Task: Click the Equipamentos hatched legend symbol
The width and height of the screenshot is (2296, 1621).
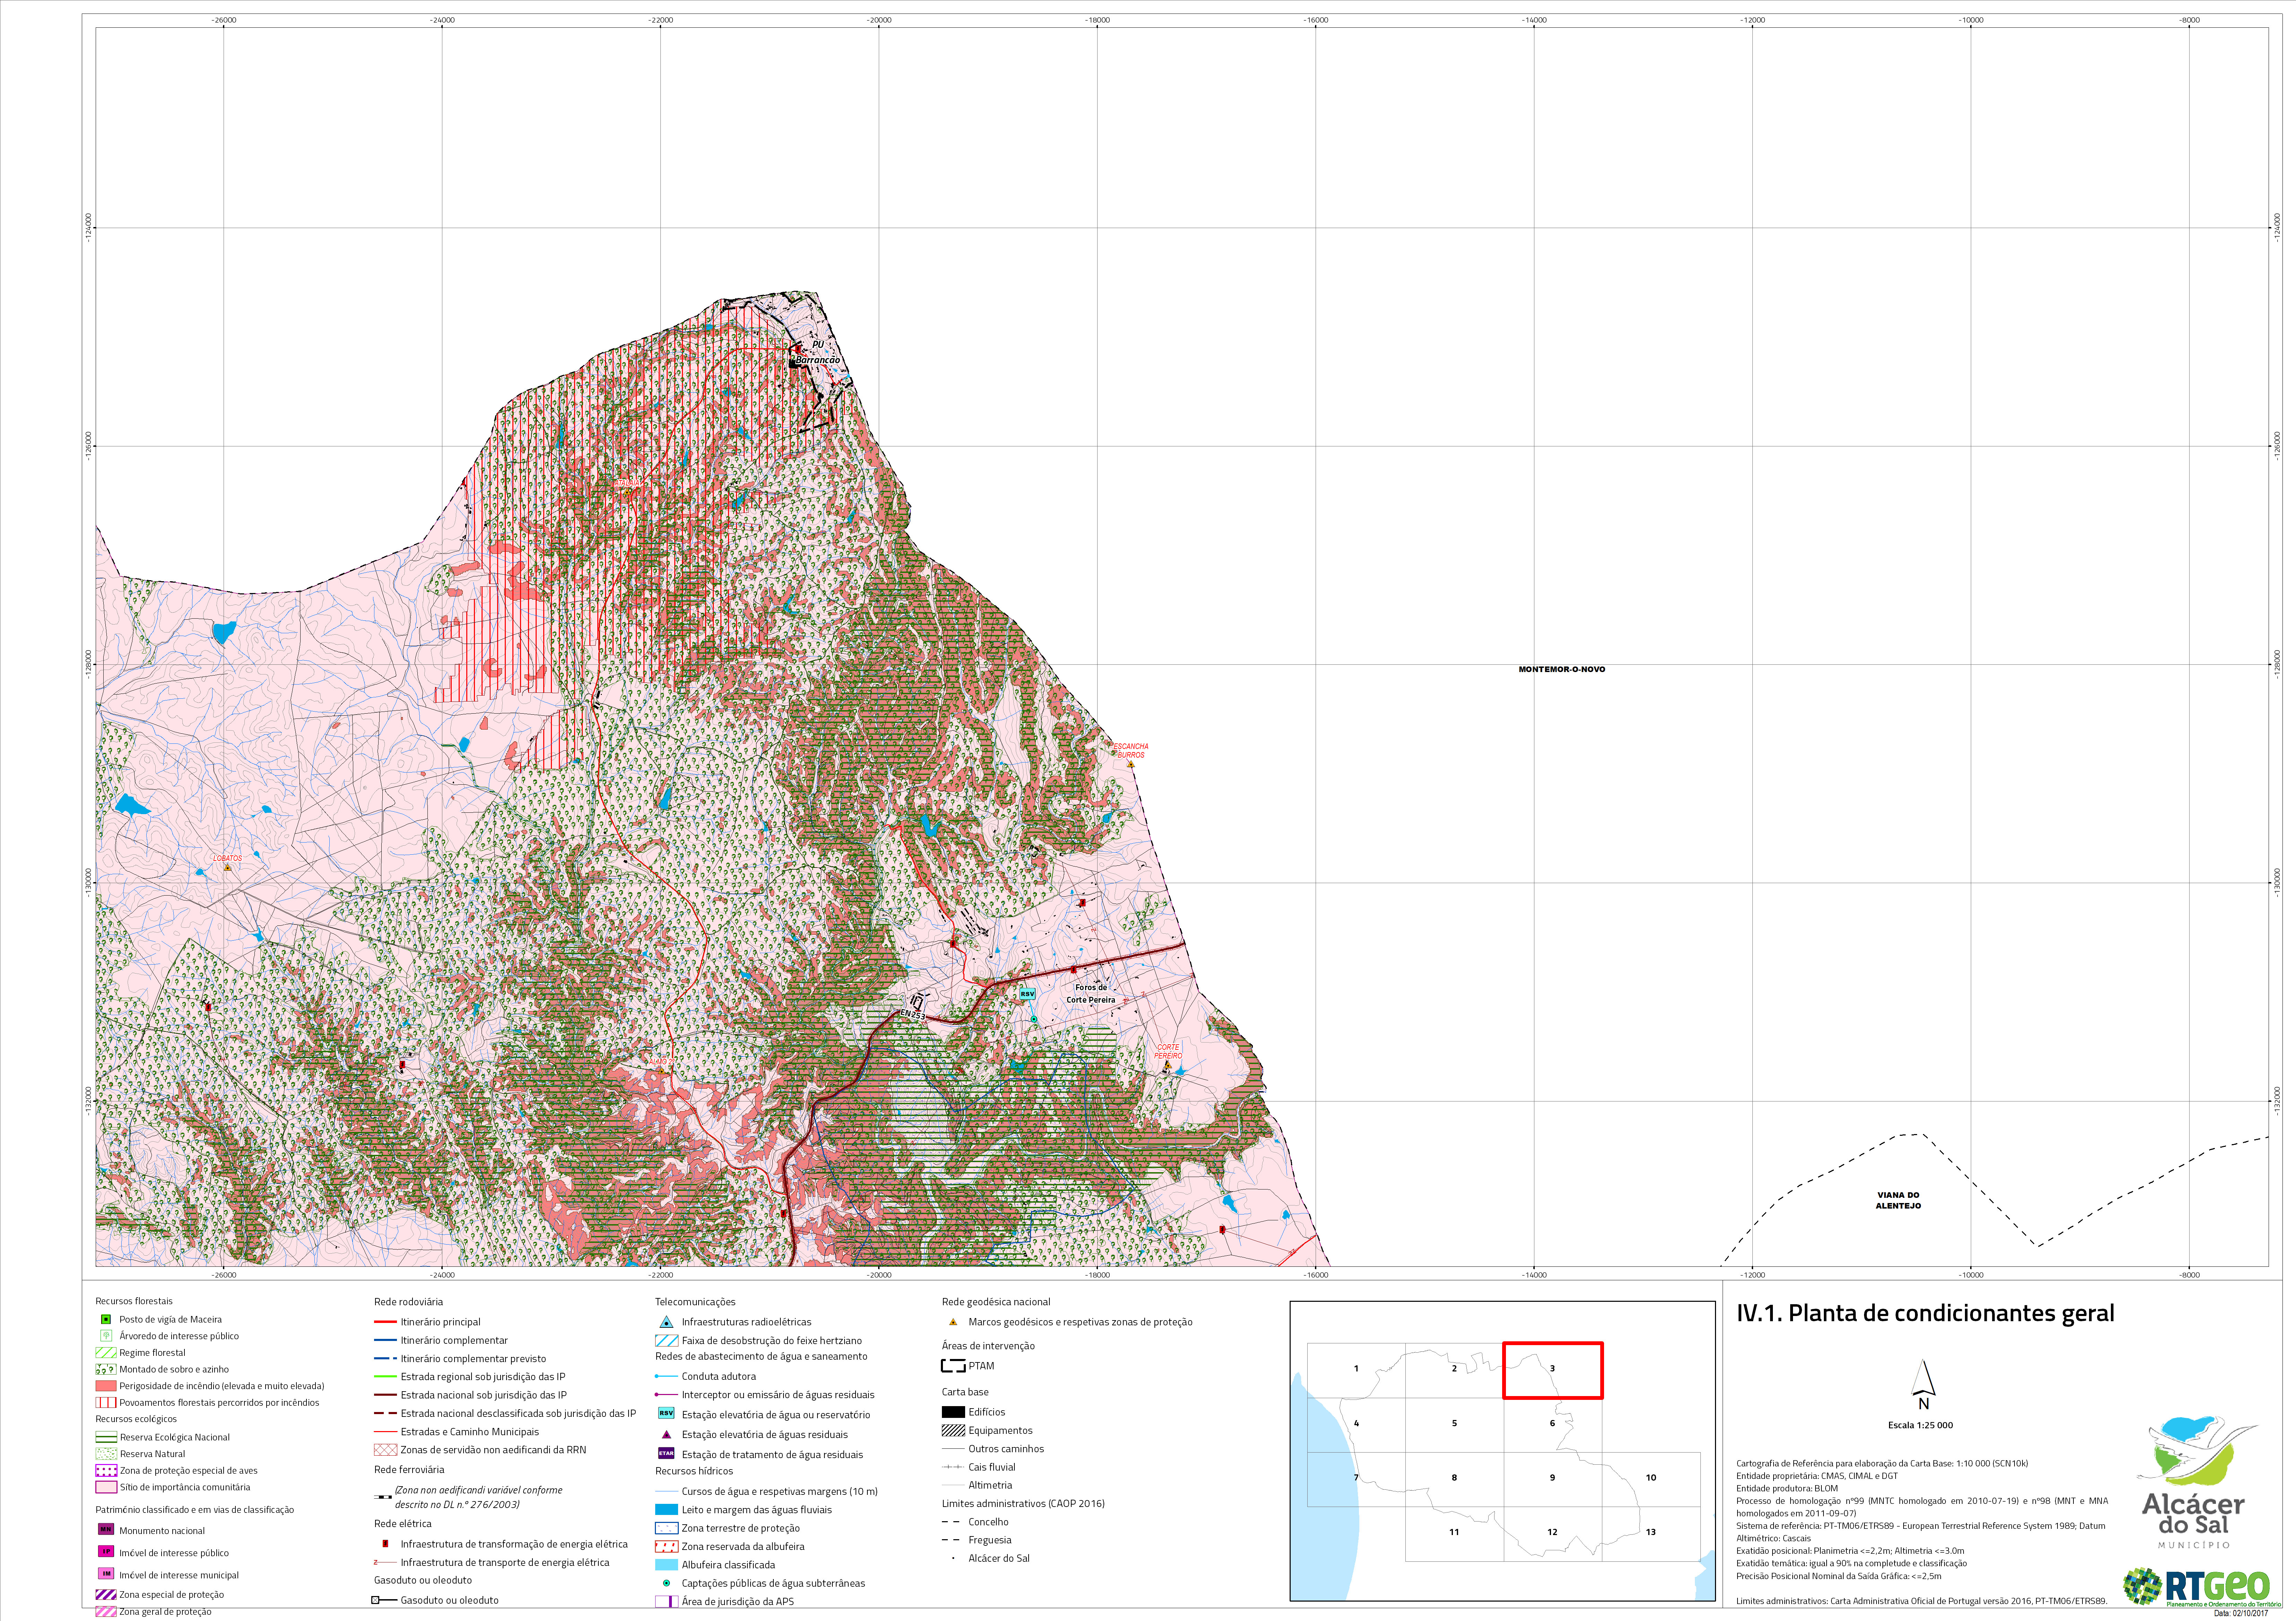Action: 953,1430
